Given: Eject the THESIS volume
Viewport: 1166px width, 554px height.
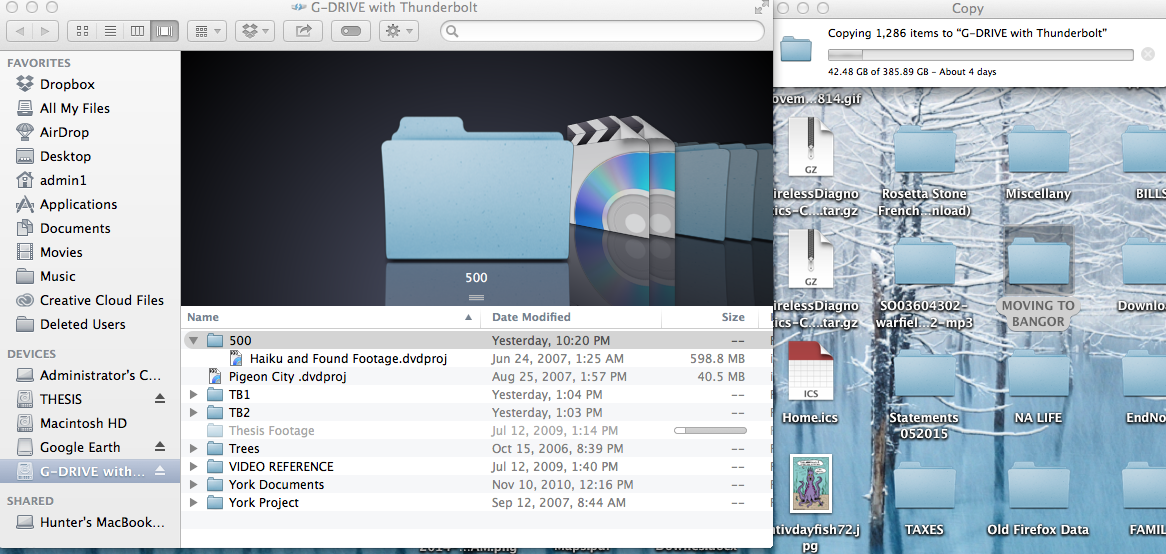Looking at the screenshot, I should tap(160, 399).
